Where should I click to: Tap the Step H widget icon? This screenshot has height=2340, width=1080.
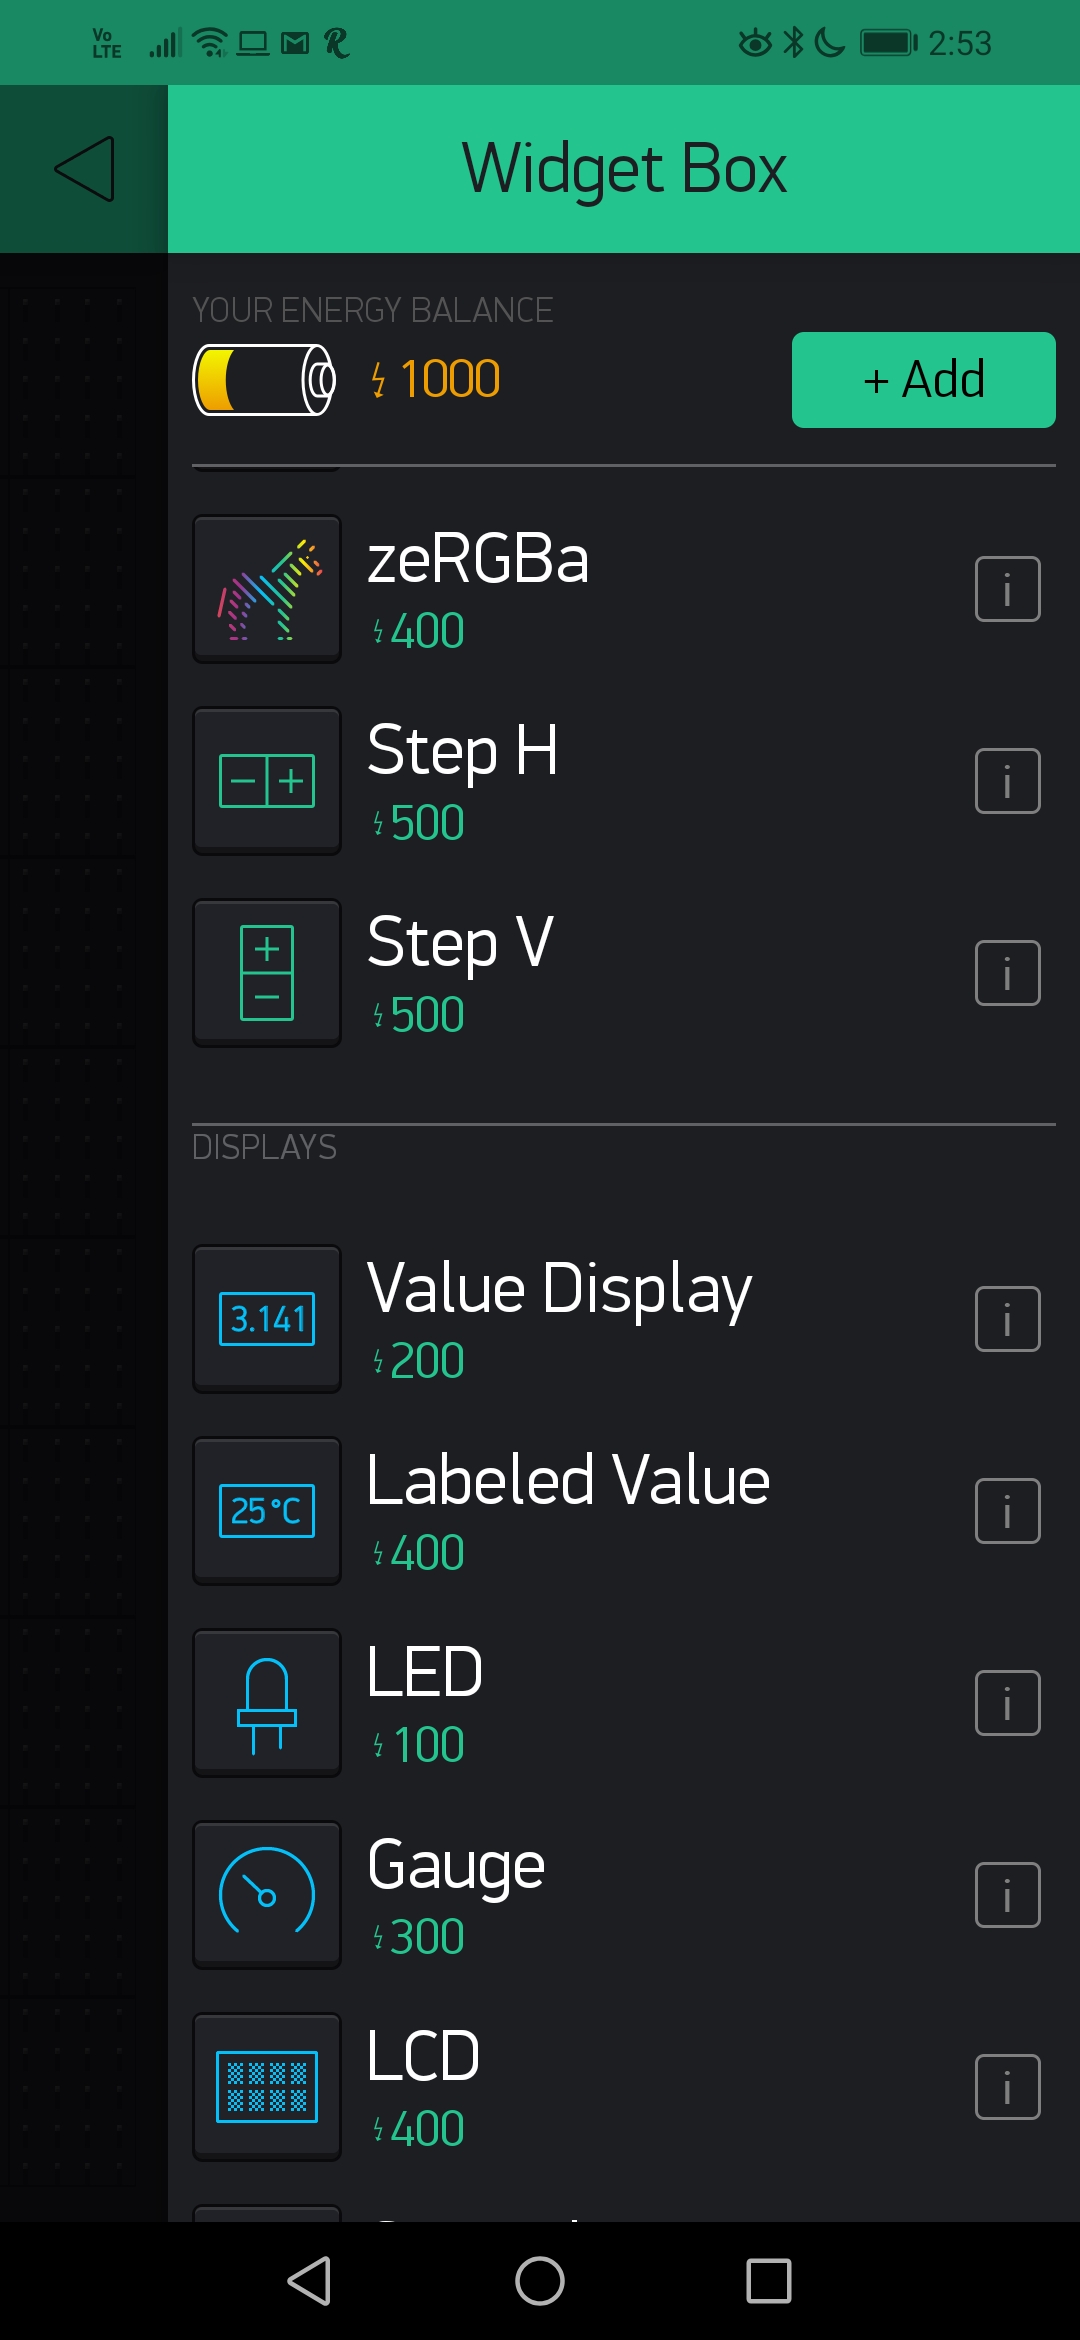click(266, 780)
